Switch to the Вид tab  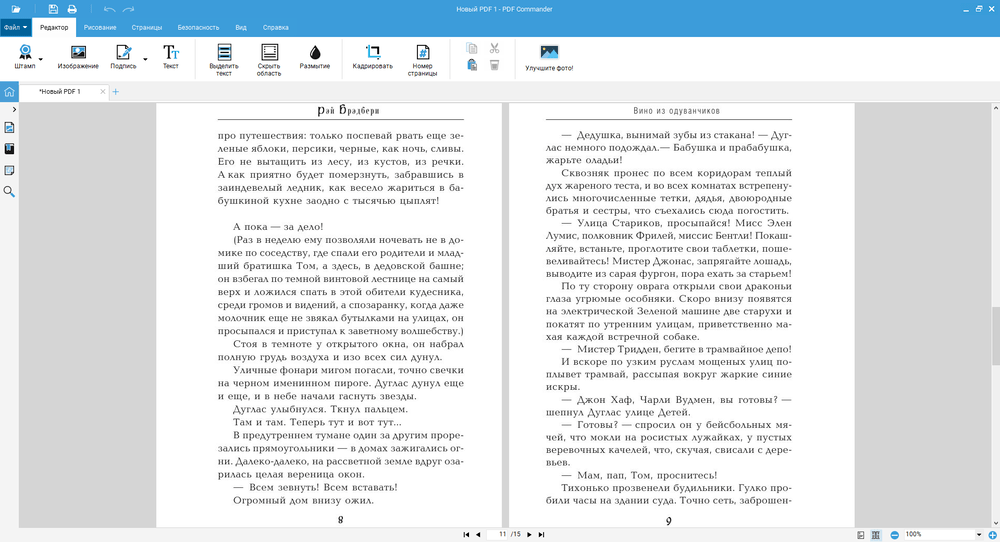(241, 27)
